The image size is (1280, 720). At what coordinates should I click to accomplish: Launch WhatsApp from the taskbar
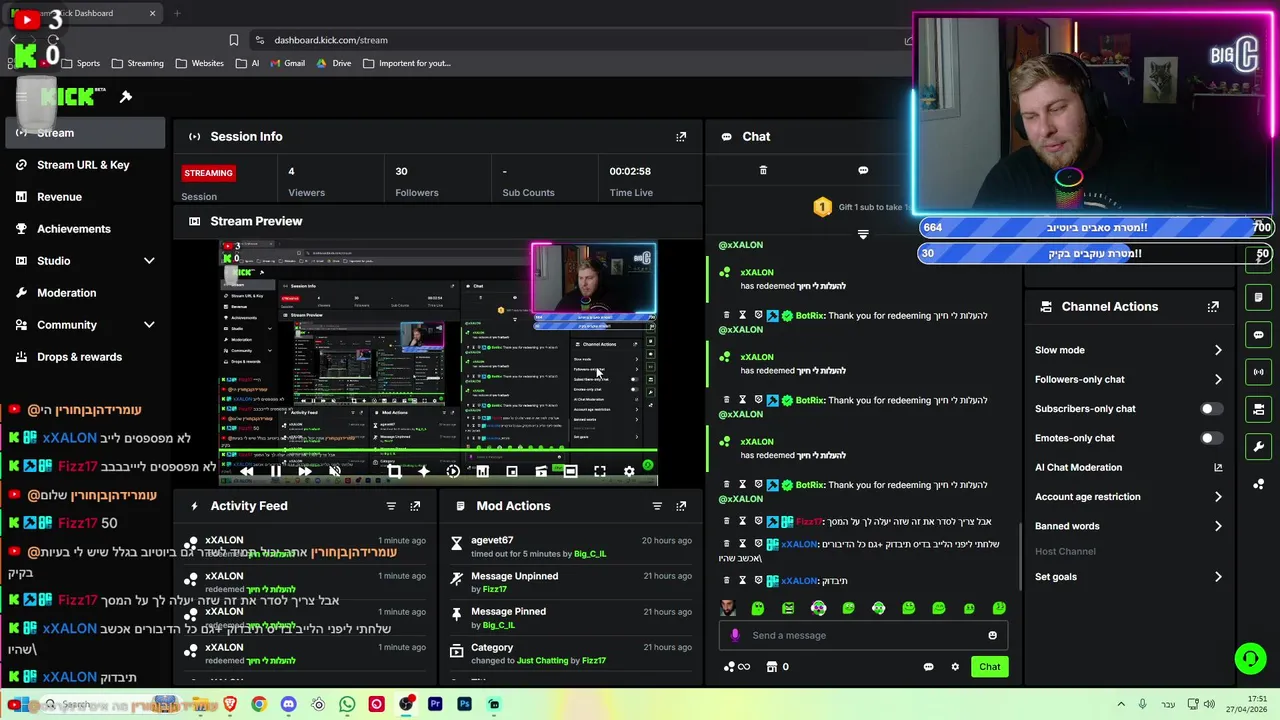tap(347, 704)
